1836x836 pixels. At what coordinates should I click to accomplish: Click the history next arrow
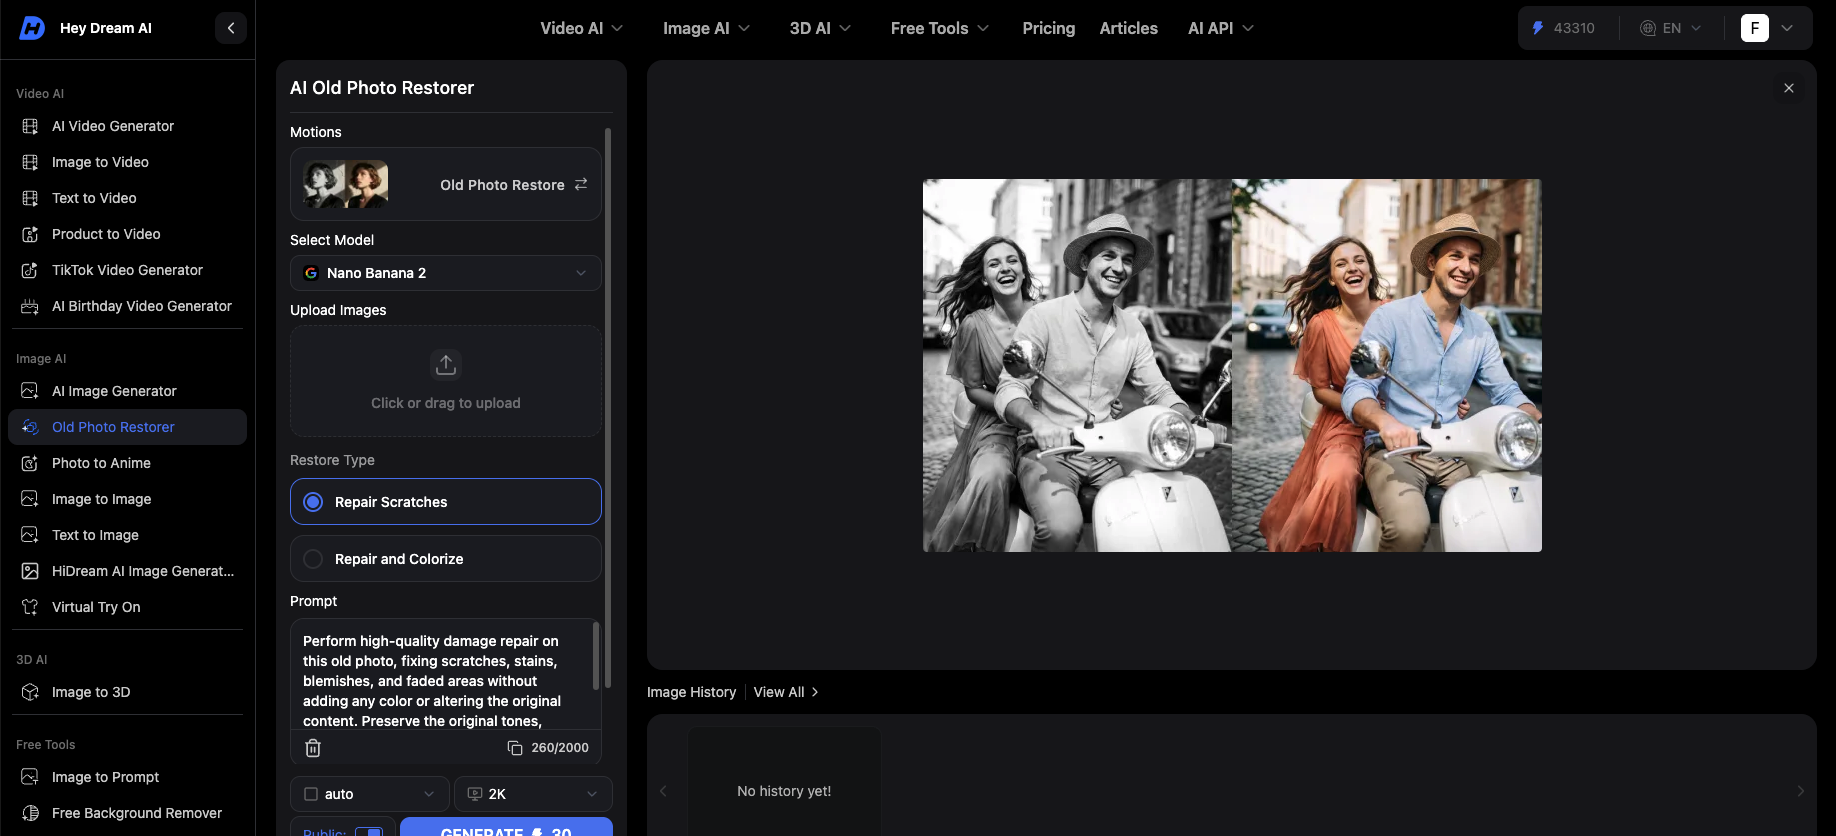1801,791
